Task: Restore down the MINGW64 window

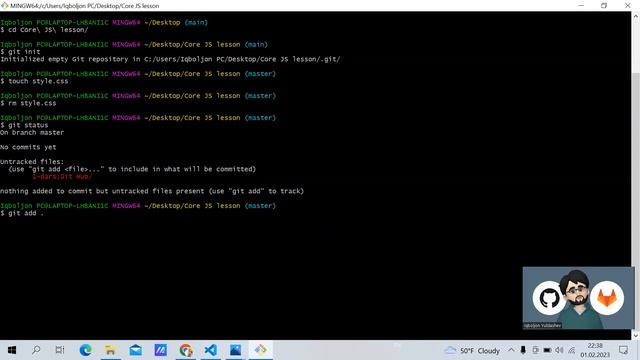Action: 604,6
